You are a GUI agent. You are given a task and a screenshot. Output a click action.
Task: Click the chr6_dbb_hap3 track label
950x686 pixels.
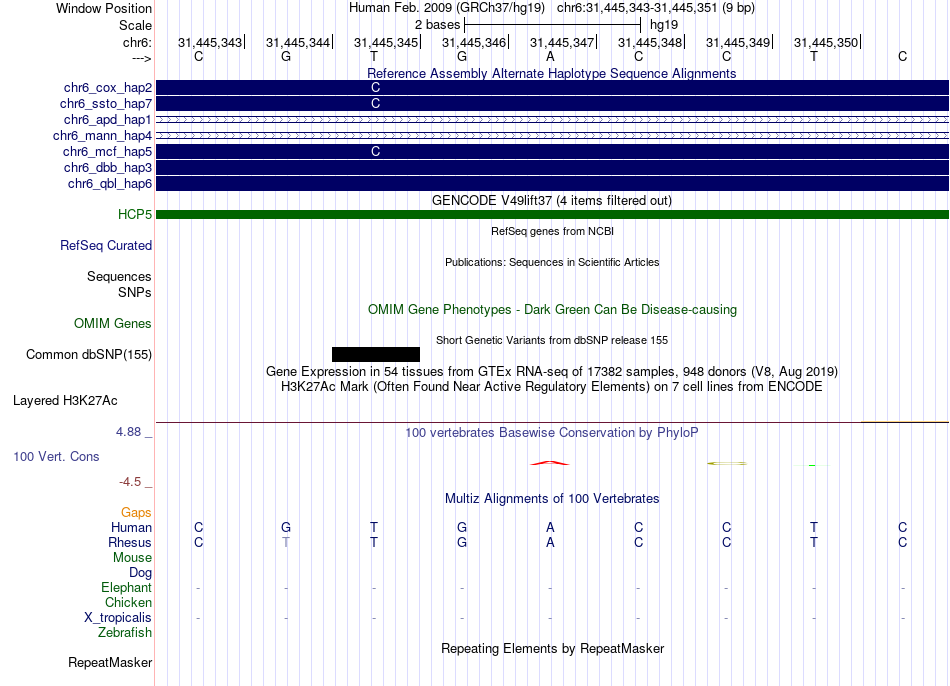[x=108, y=167]
